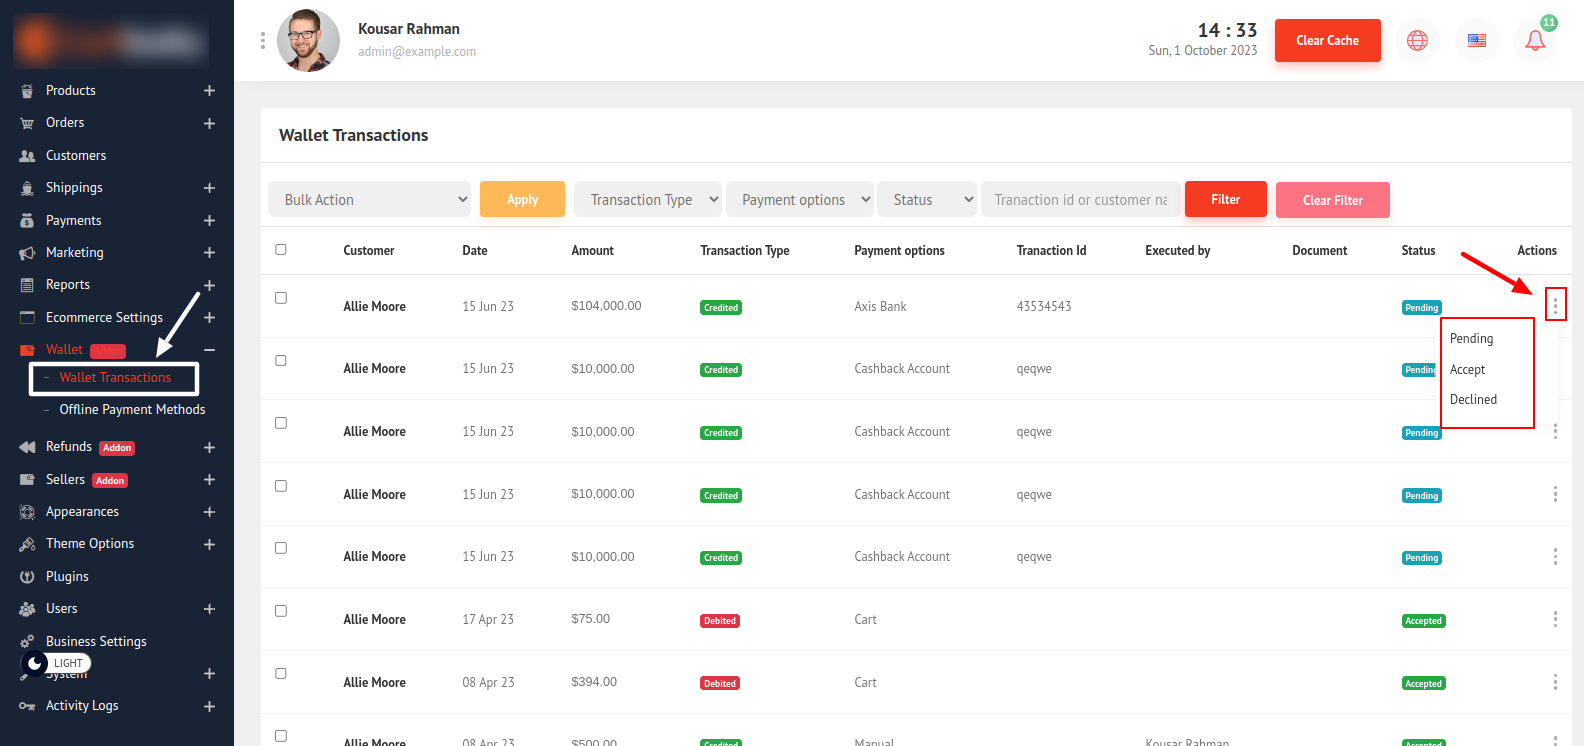This screenshot has width=1584, height=746.
Task: Check the select-all checkbox in table header
Action: [x=281, y=250]
